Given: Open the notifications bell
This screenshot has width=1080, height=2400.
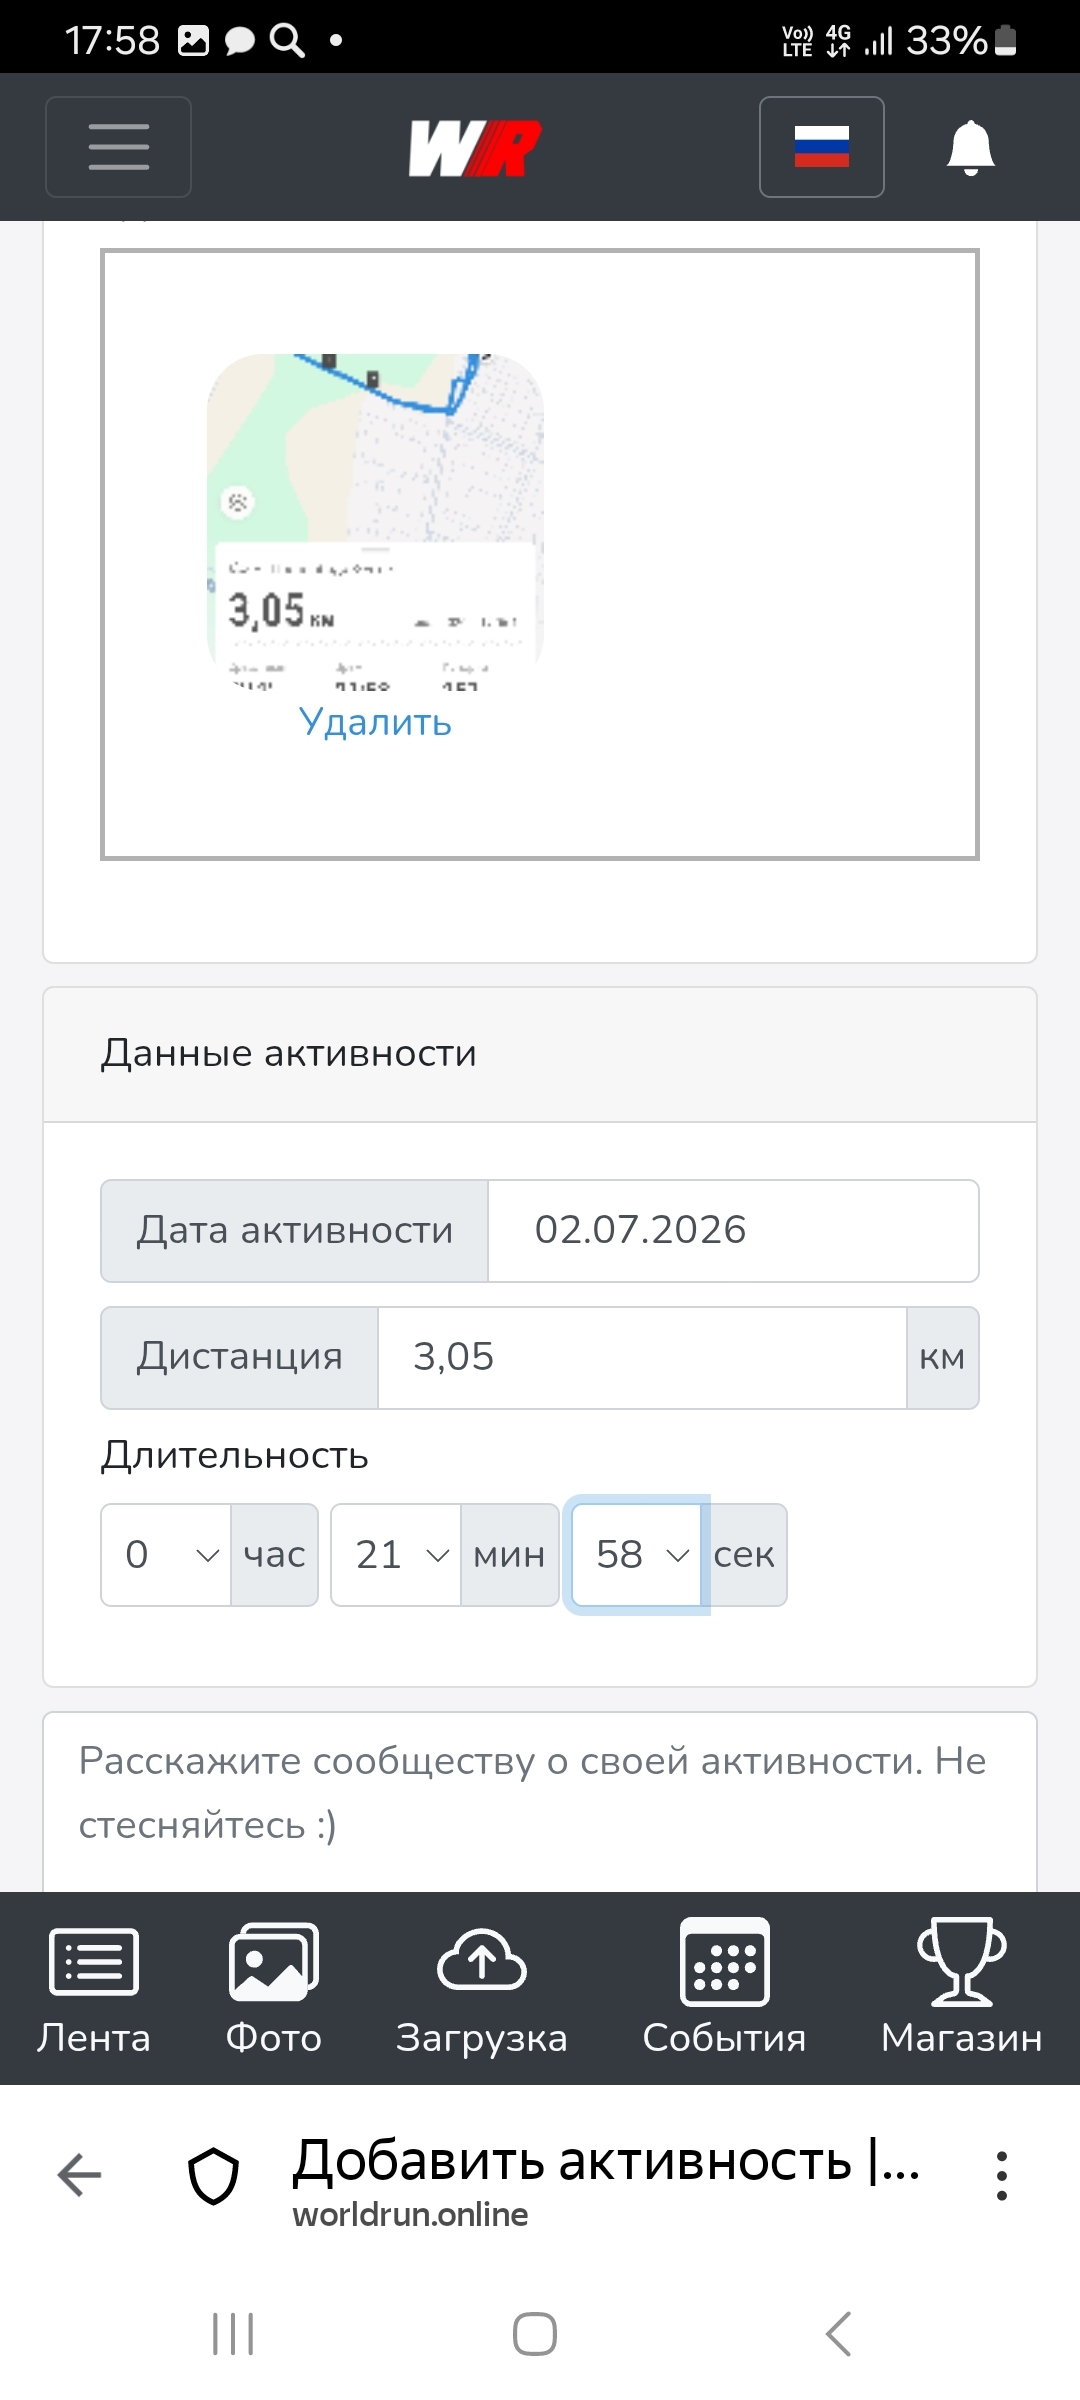Looking at the screenshot, I should (970, 148).
